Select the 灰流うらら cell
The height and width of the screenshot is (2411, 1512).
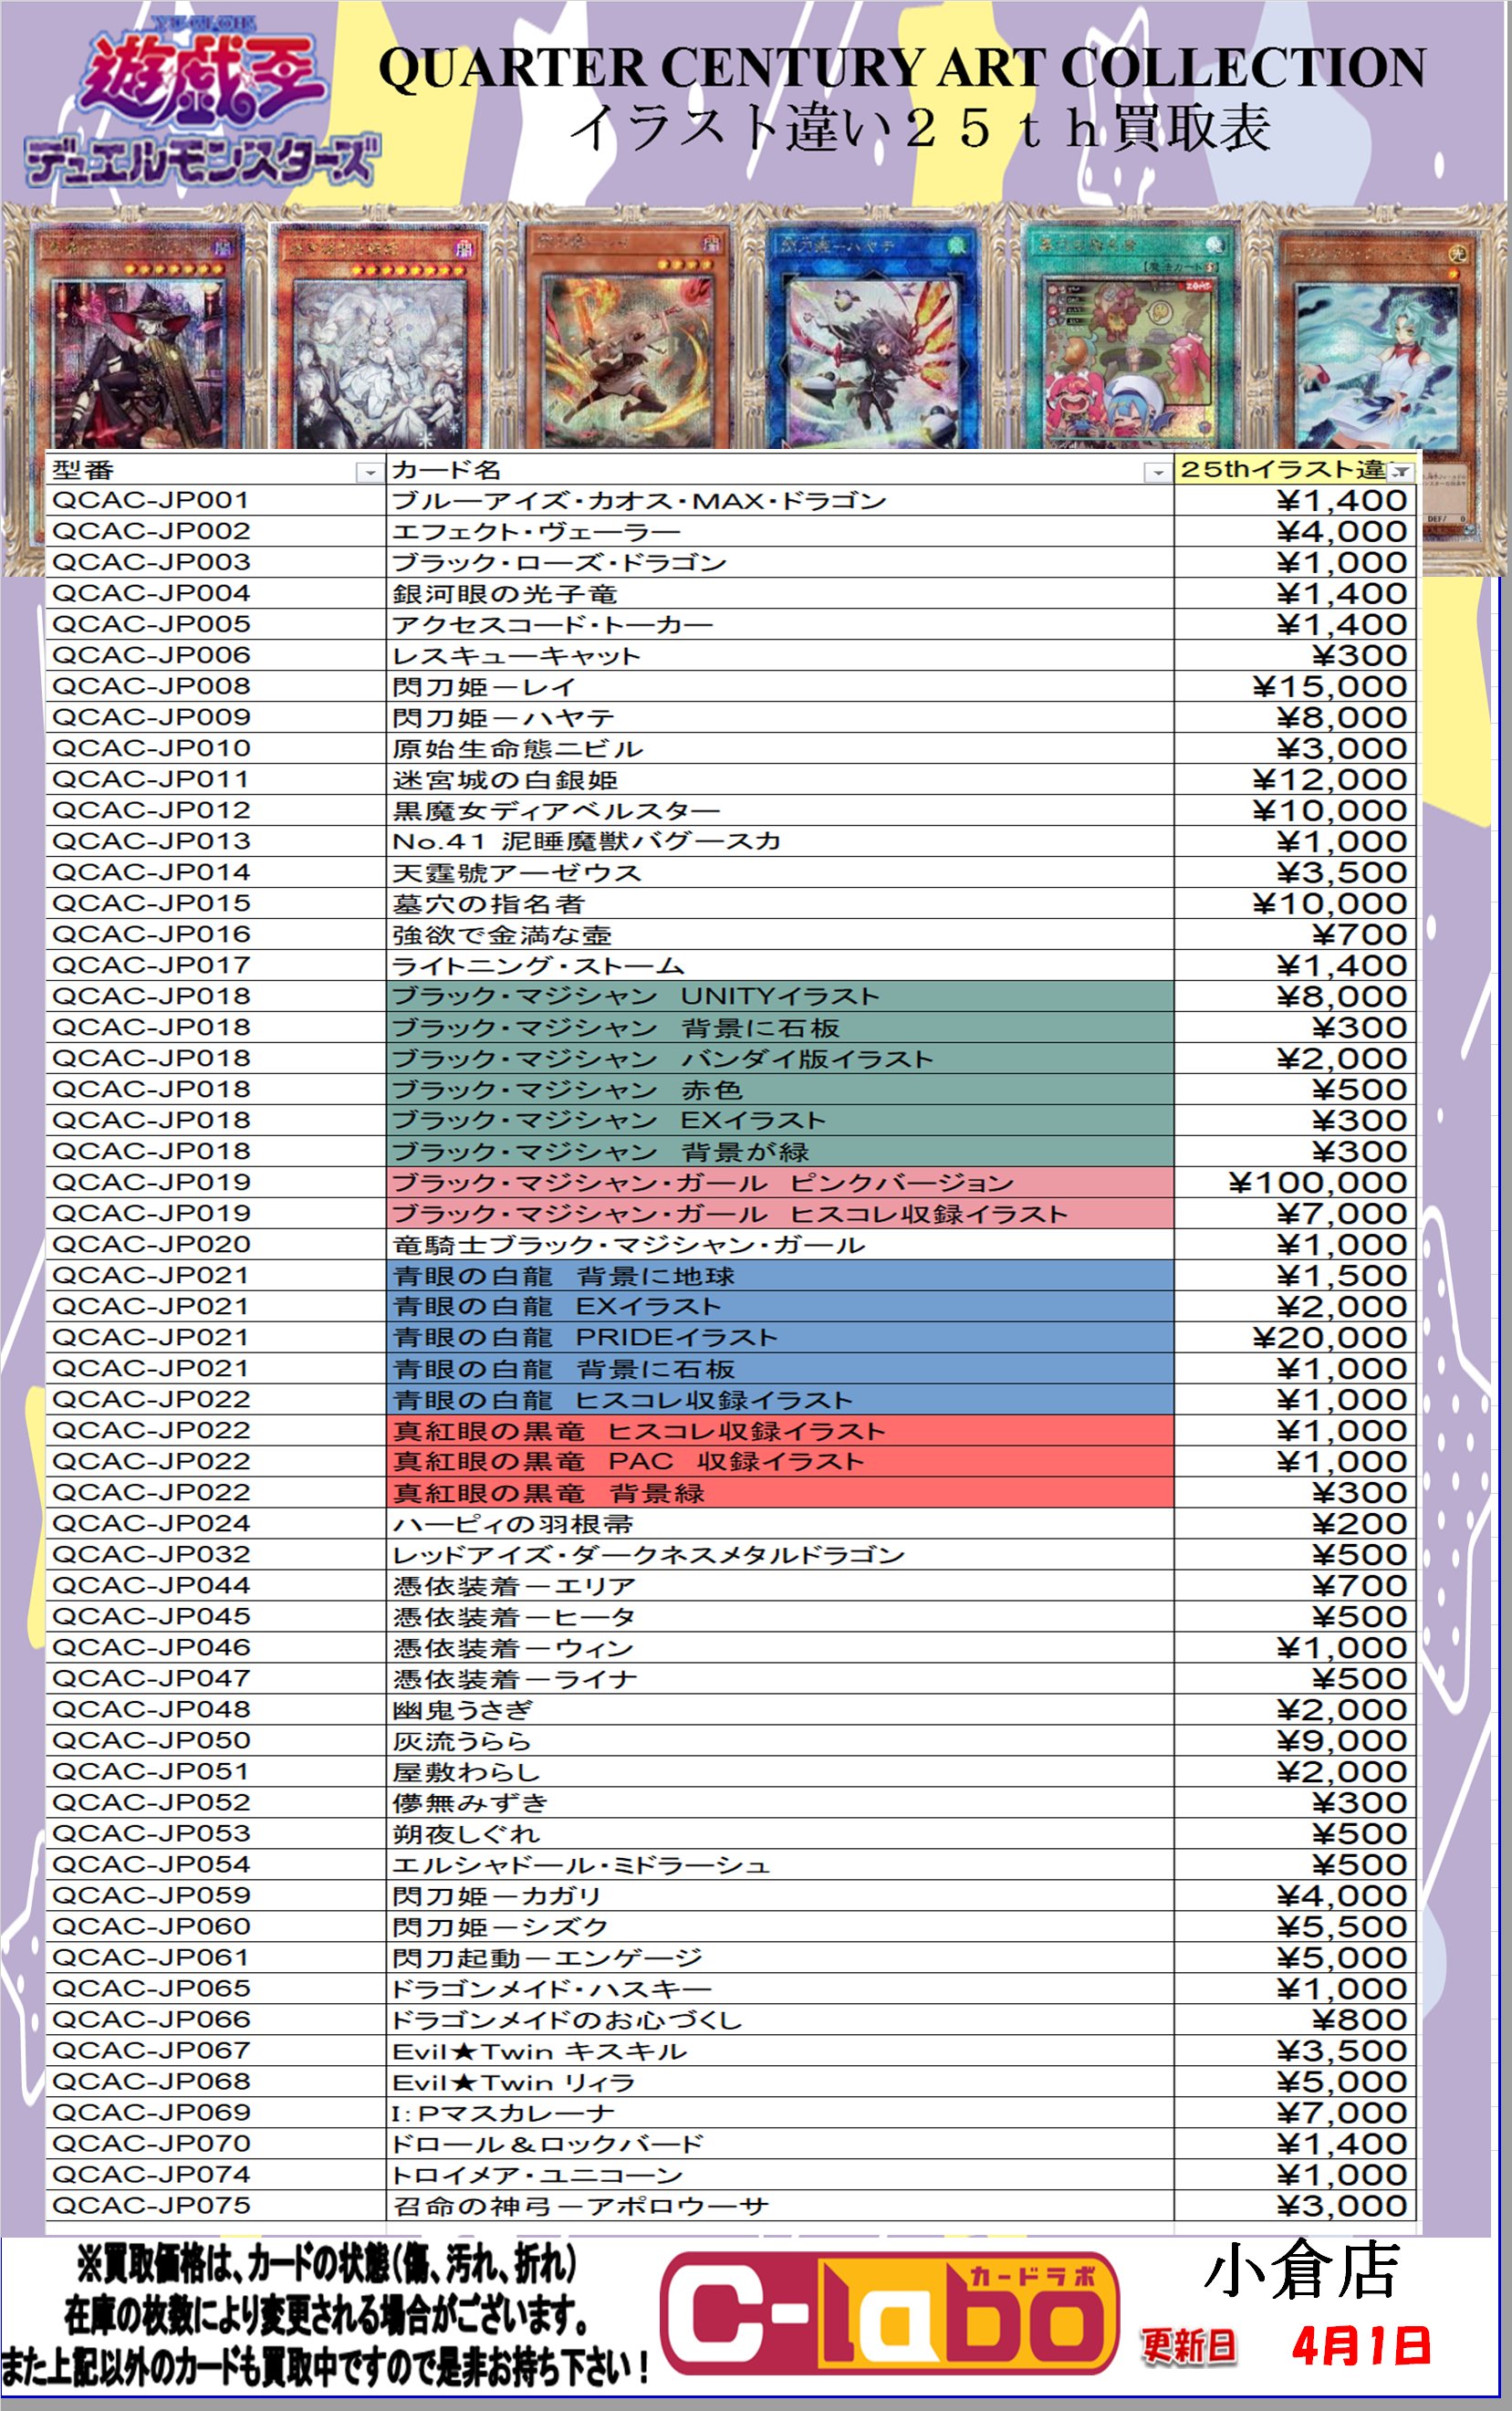point(780,1741)
